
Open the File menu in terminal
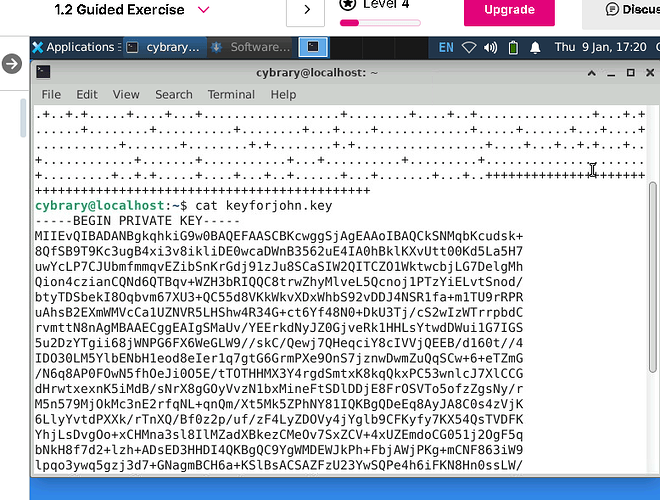pos(50,94)
